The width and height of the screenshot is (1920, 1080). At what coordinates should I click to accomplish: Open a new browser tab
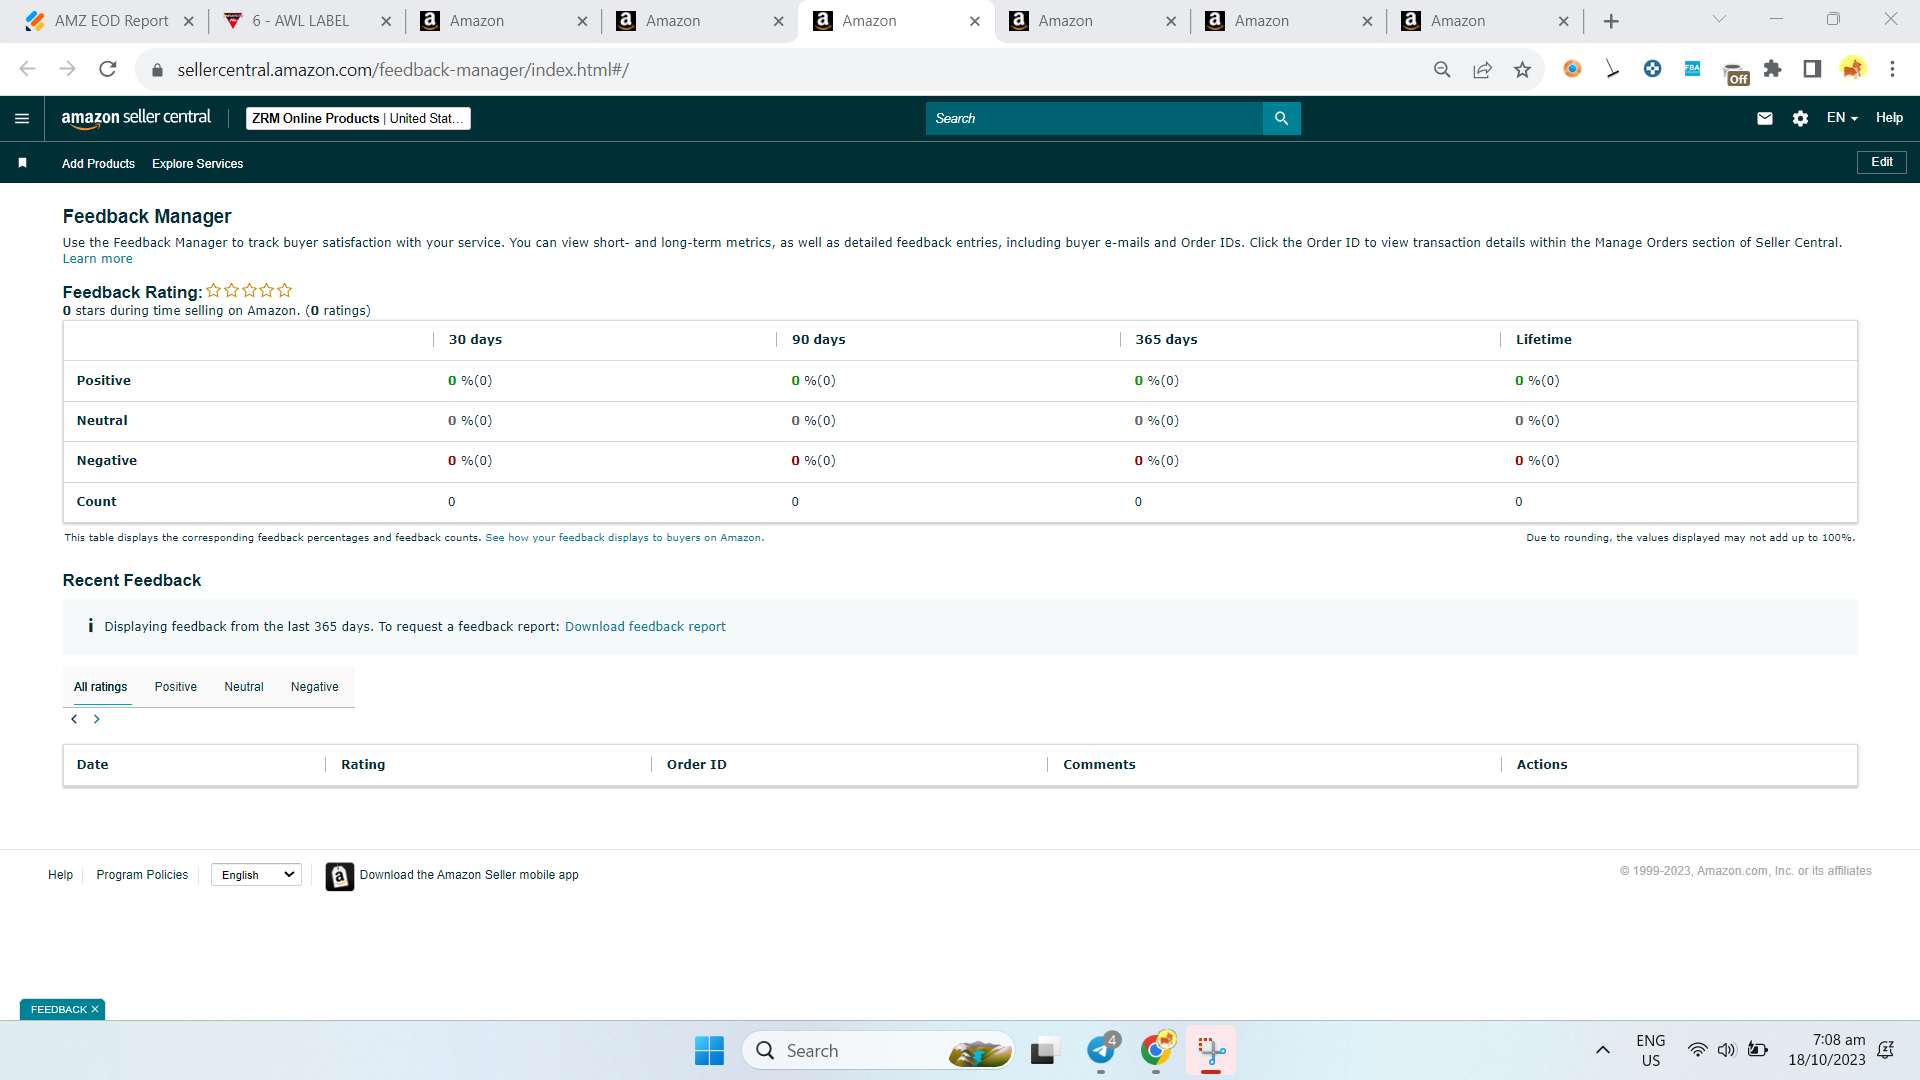point(1611,21)
